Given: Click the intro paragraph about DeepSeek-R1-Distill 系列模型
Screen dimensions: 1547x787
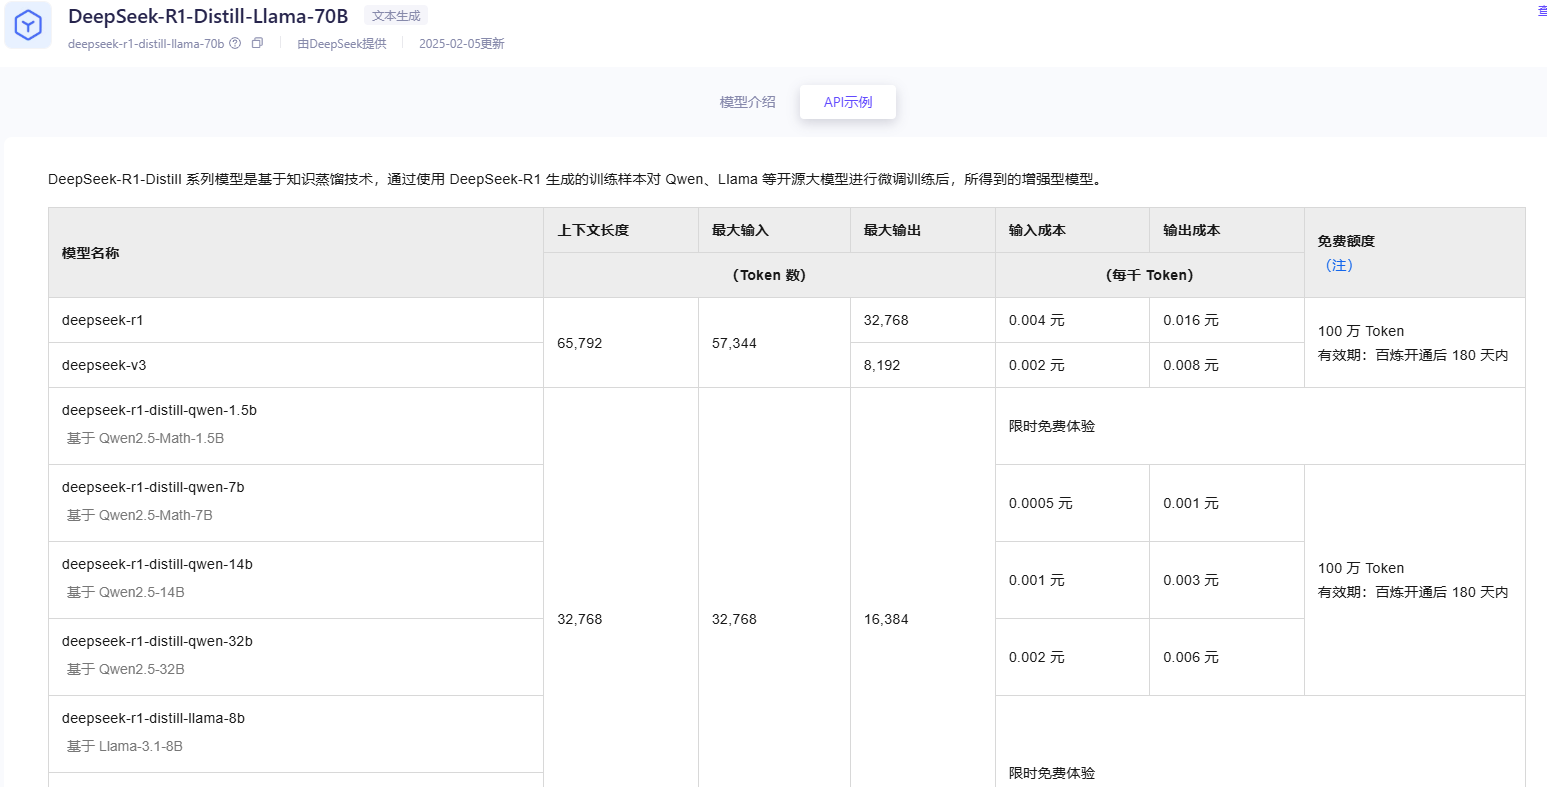Looking at the screenshot, I should click(x=577, y=179).
